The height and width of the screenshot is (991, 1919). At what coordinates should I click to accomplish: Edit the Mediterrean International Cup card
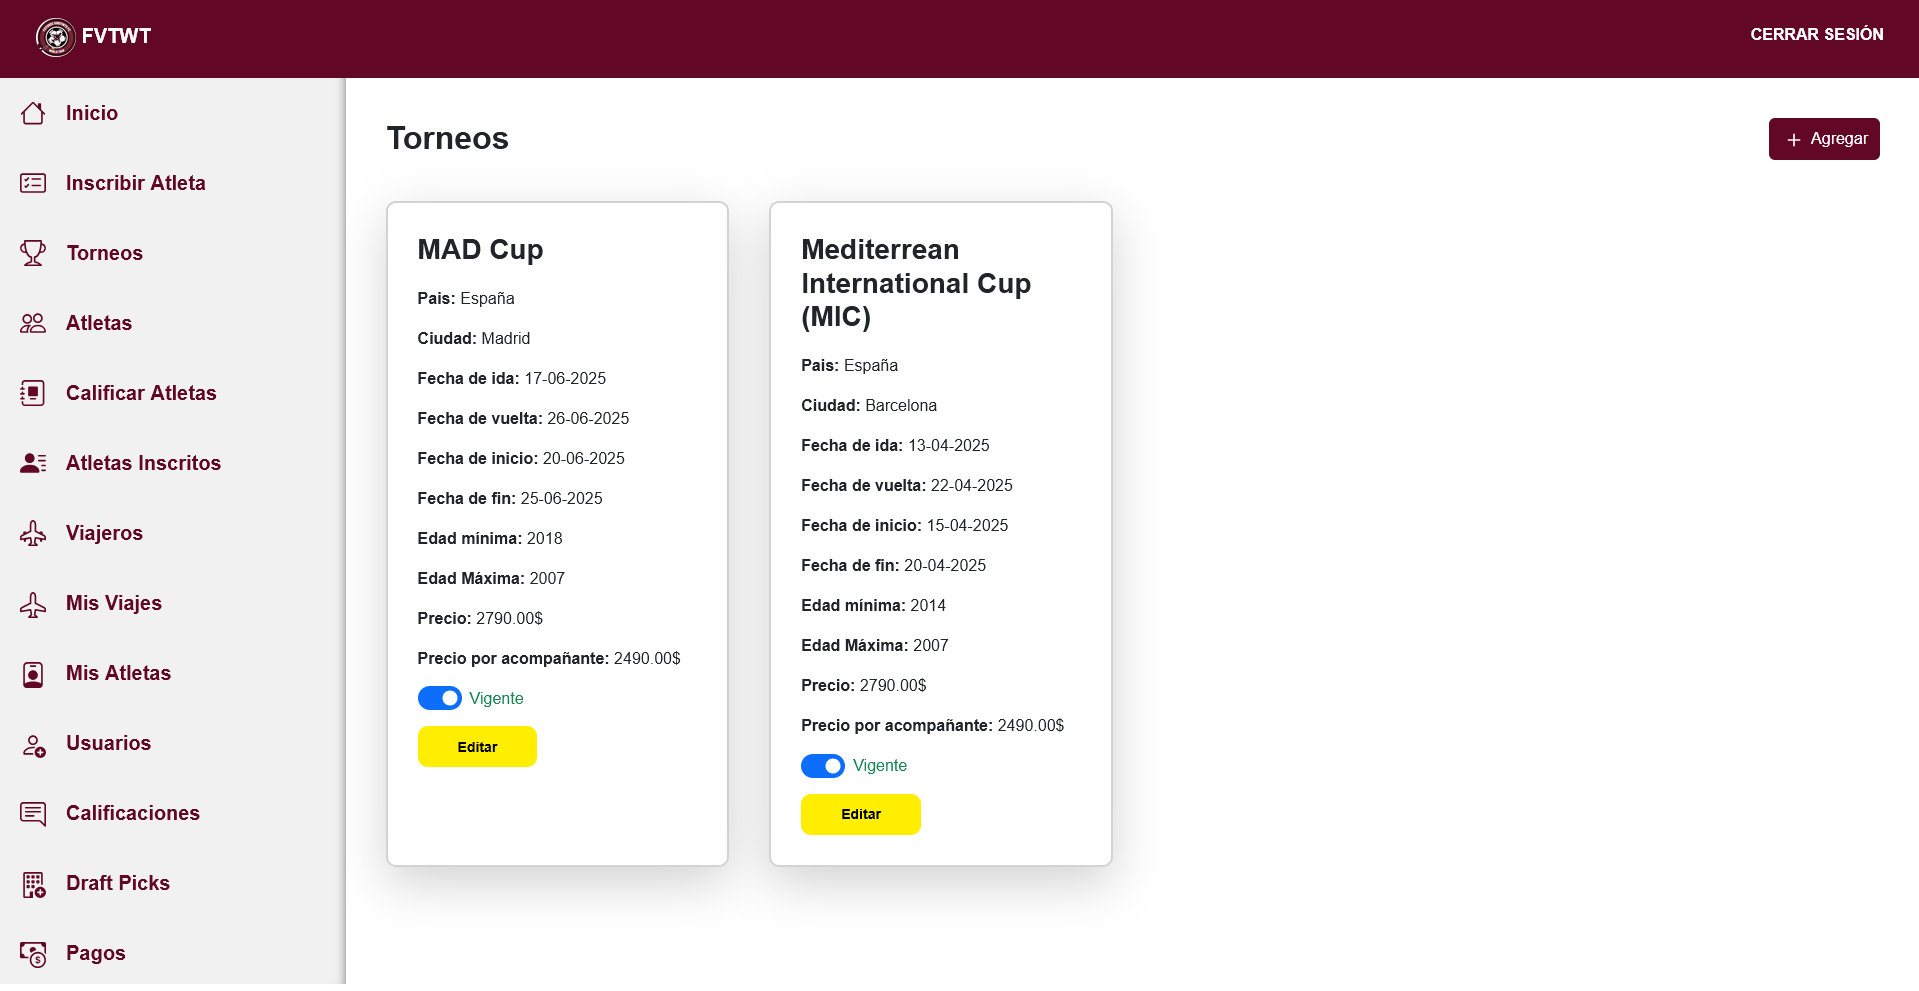point(861,814)
